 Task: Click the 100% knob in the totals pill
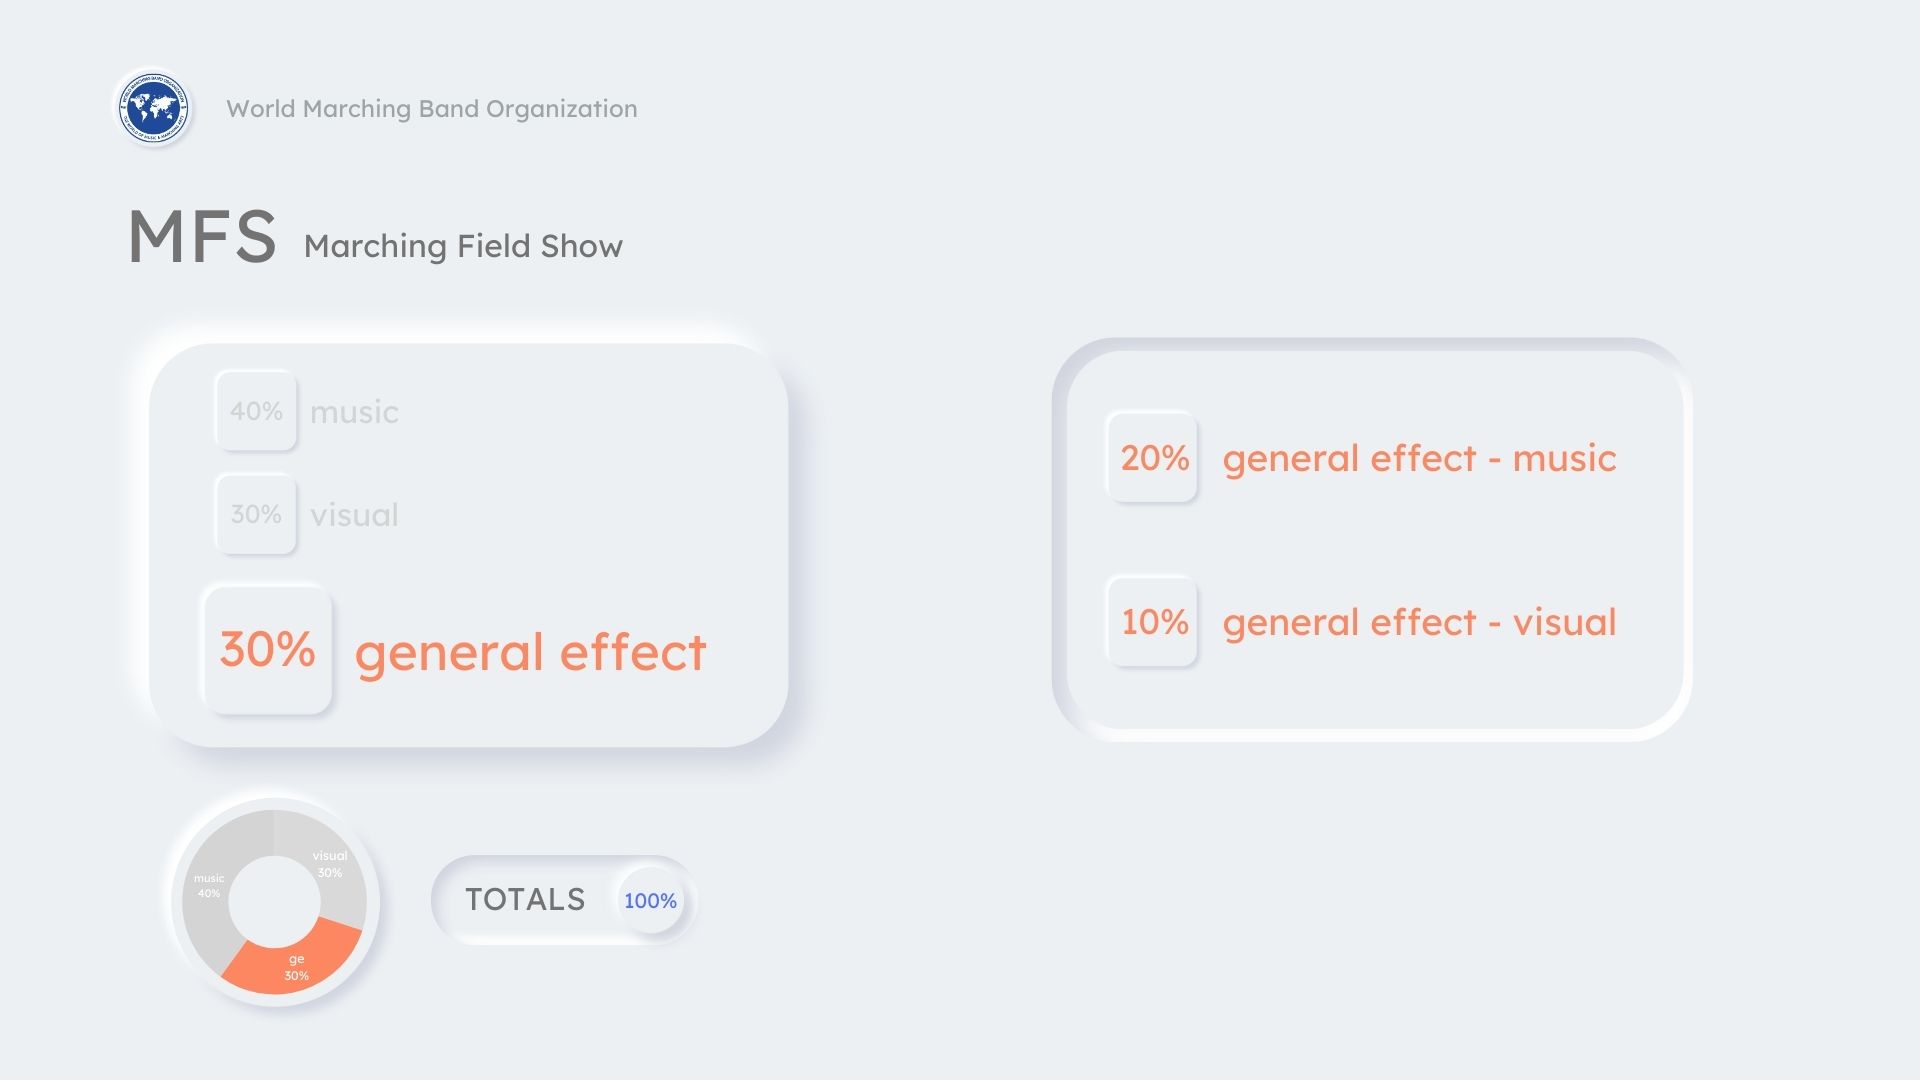click(650, 900)
